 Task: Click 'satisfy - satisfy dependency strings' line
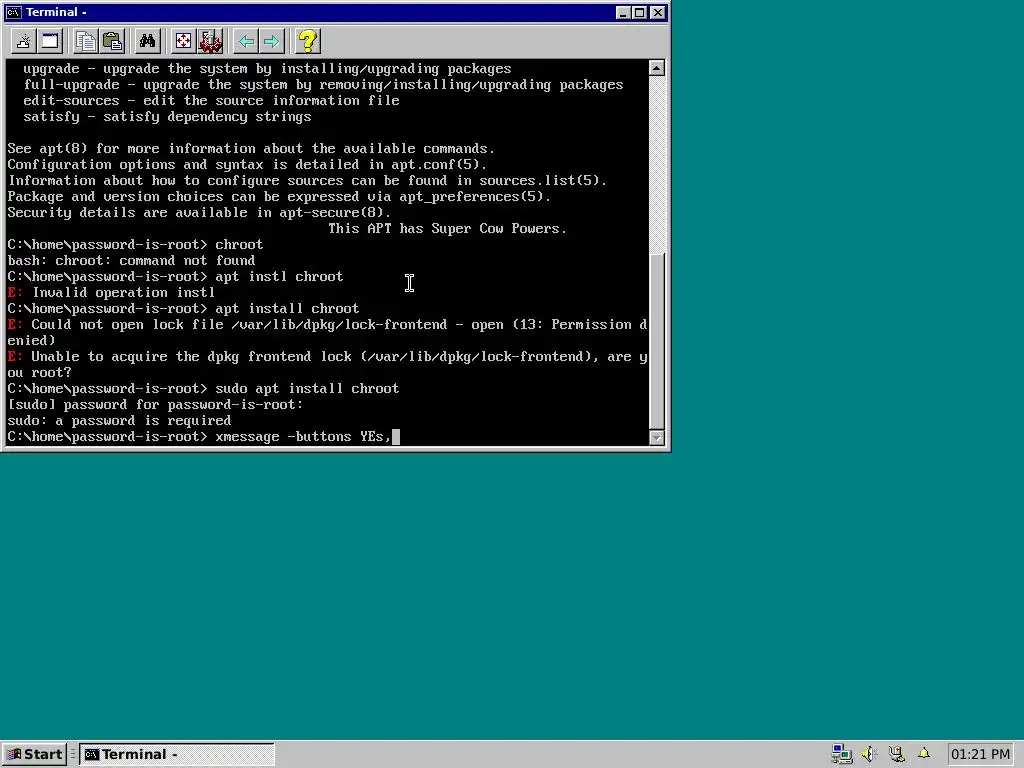[x=167, y=117]
